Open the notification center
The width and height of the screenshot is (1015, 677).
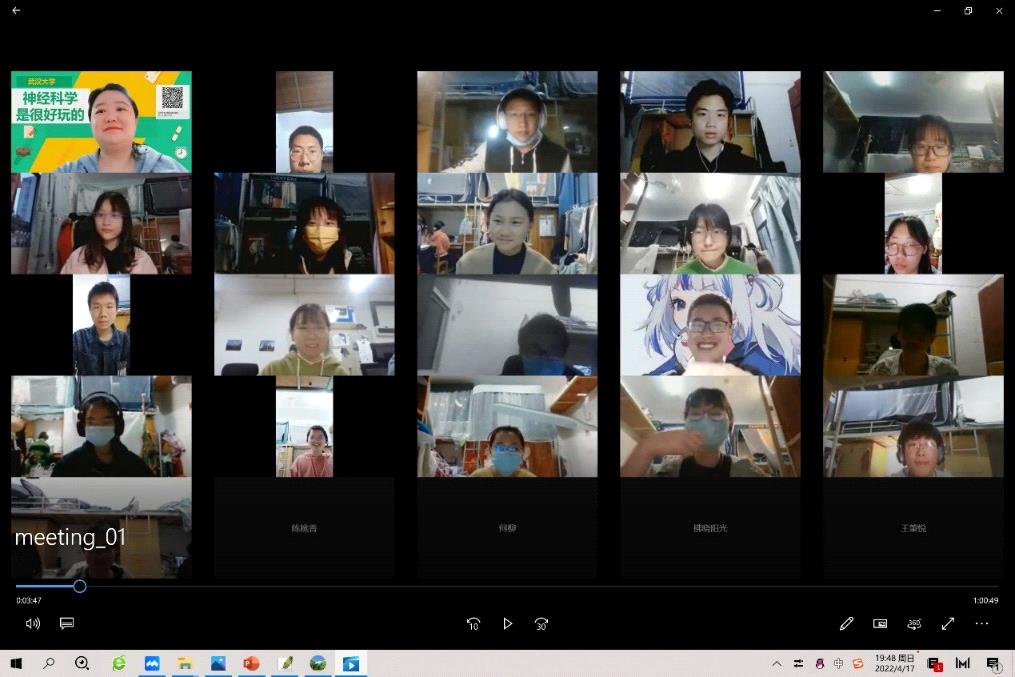point(993,663)
